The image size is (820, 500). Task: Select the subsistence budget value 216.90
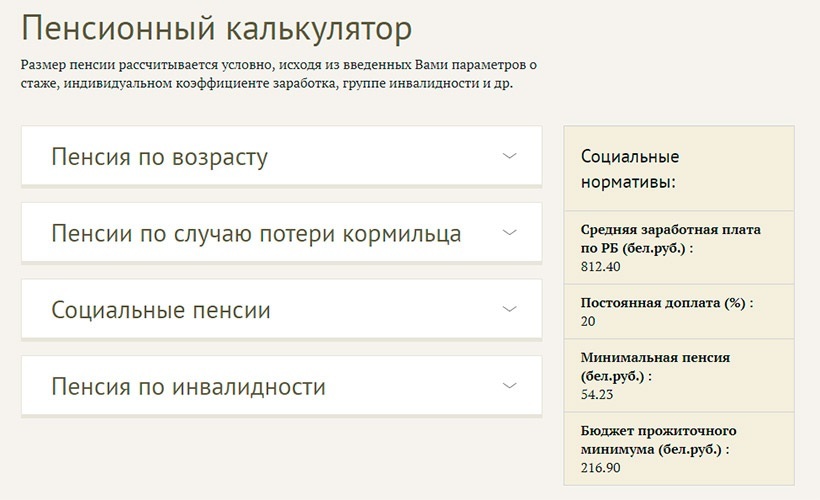tap(600, 467)
